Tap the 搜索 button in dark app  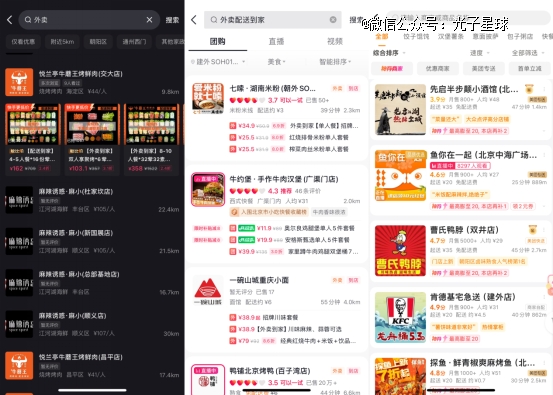(x=172, y=20)
